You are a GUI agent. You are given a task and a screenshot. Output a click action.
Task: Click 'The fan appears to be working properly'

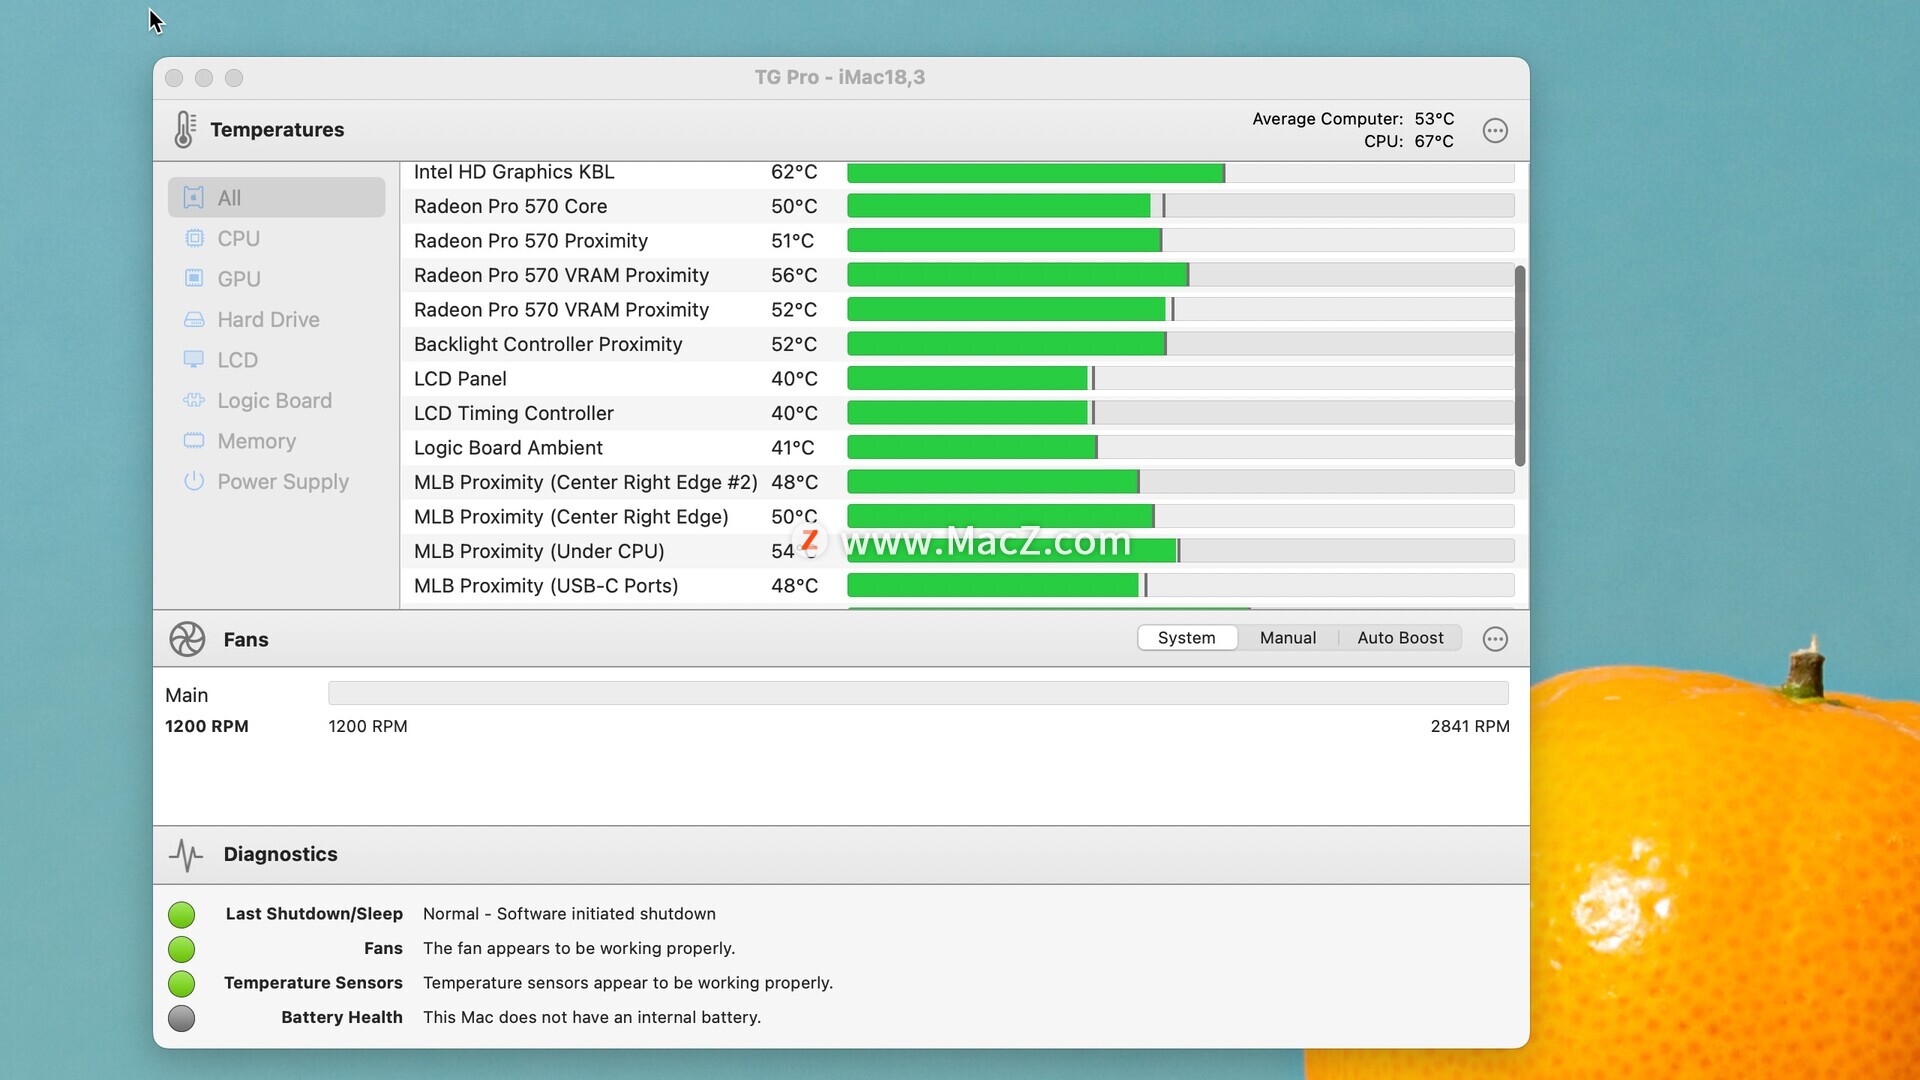pos(579,948)
